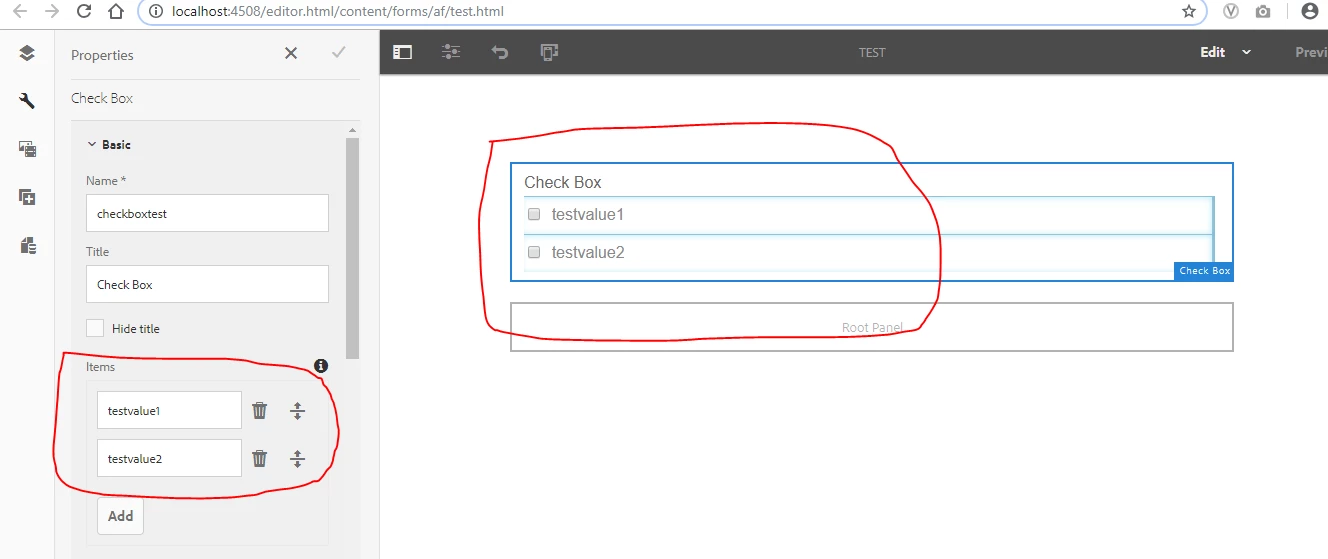Open the emulator devices icon

[548, 52]
